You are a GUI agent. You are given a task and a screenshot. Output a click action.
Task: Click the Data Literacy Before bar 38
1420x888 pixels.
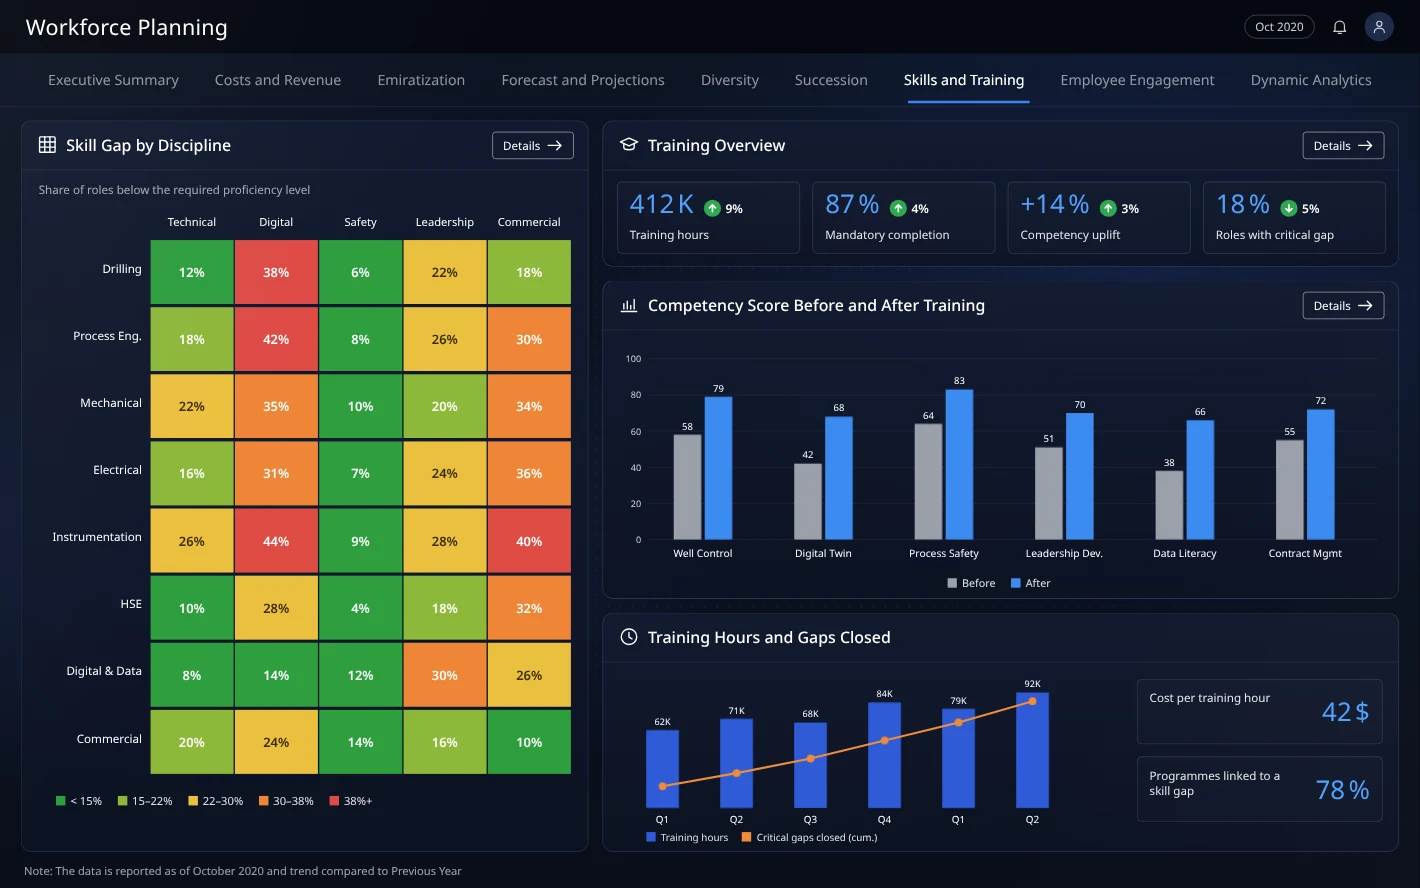1169,506
